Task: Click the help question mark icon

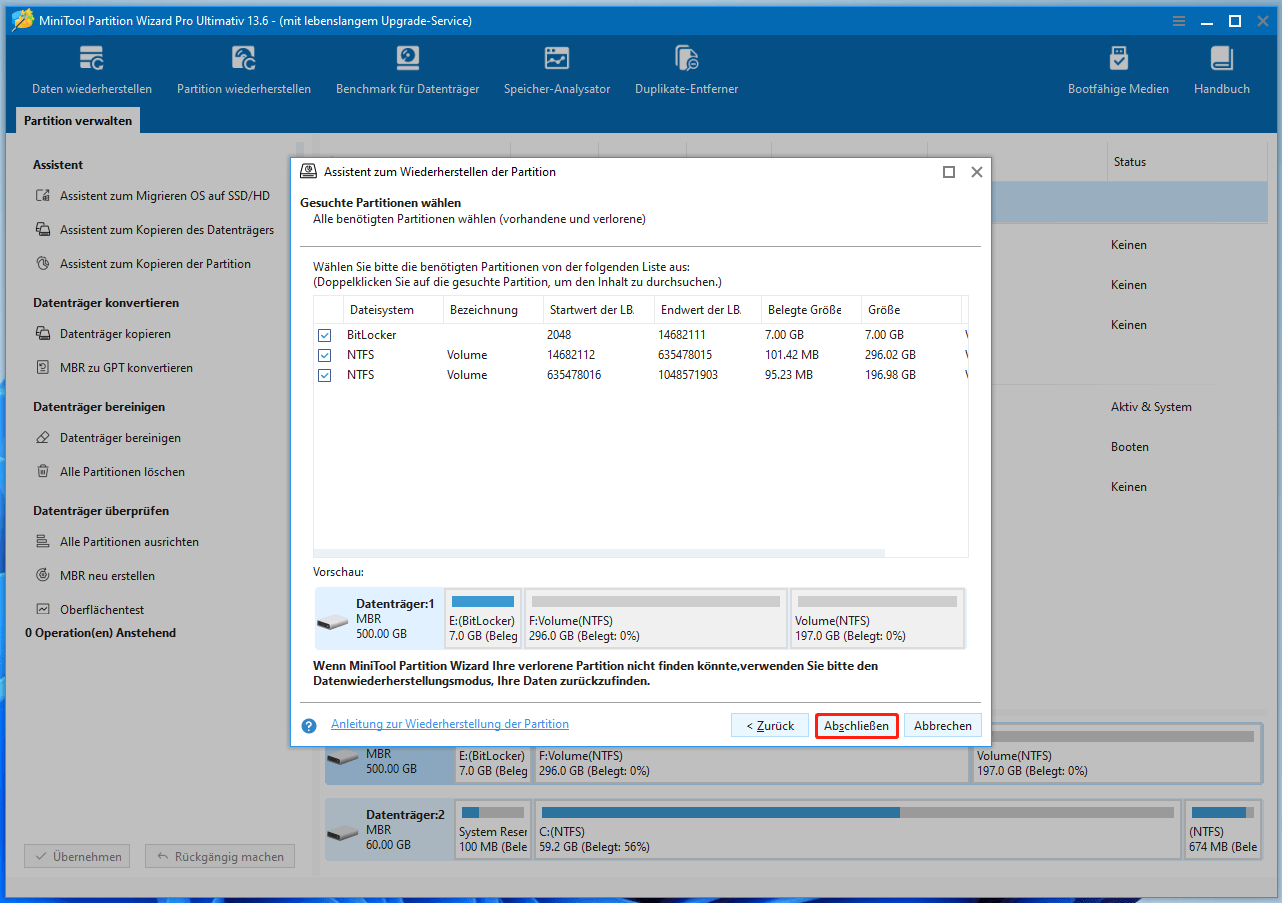Action: pos(309,725)
